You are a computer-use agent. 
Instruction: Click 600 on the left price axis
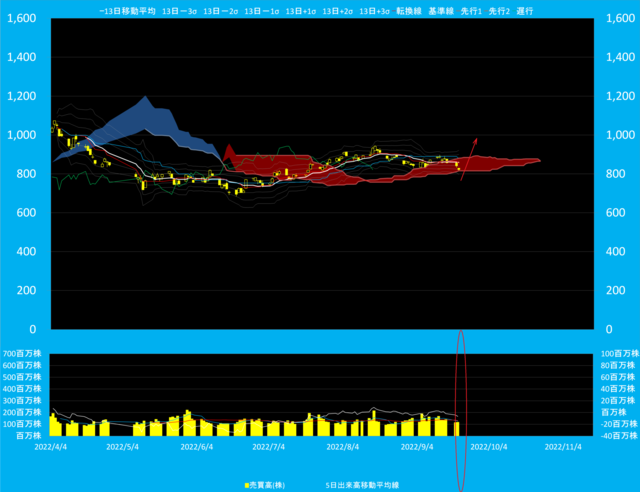(27, 212)
